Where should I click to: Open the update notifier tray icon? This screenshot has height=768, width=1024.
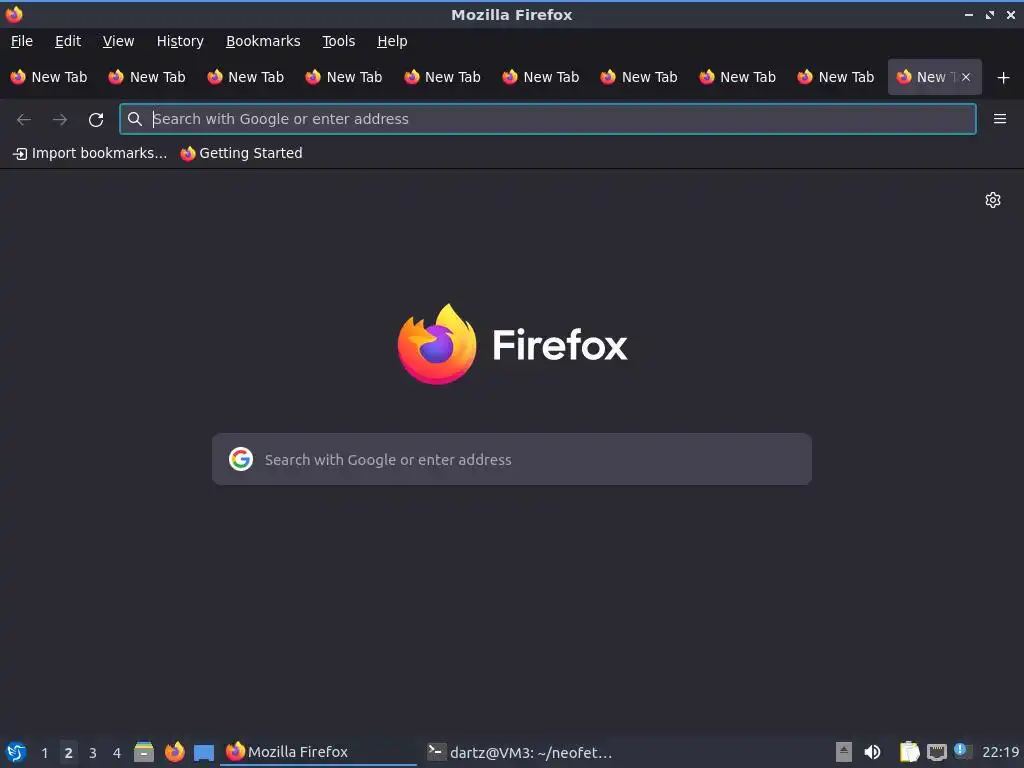963,751
